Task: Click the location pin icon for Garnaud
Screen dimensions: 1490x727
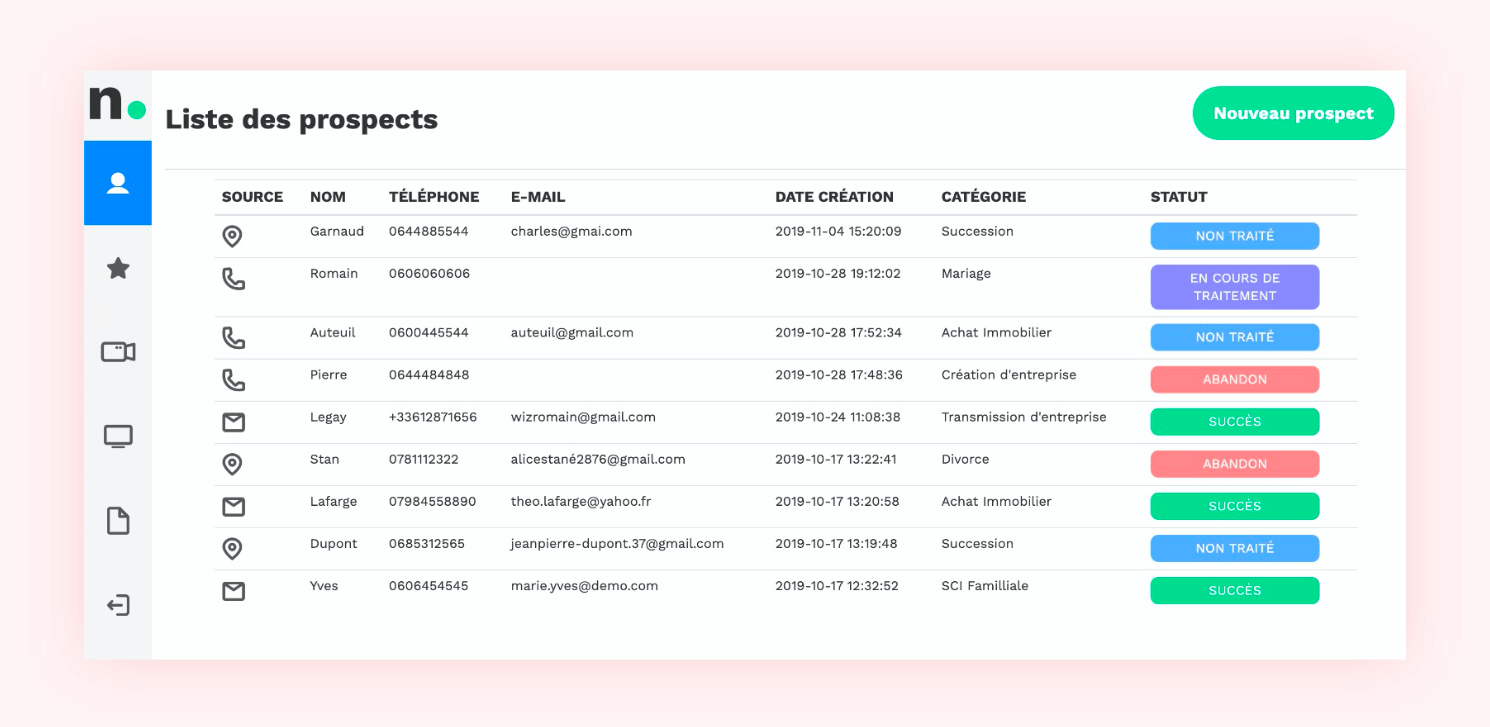Action: tap(232, 237)
